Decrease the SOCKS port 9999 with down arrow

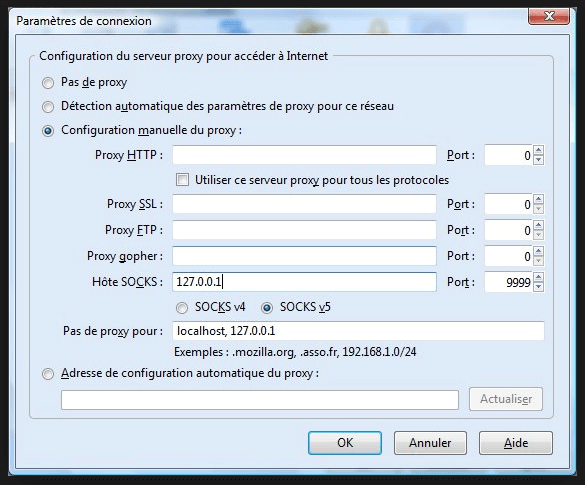[x=538, y=287]
